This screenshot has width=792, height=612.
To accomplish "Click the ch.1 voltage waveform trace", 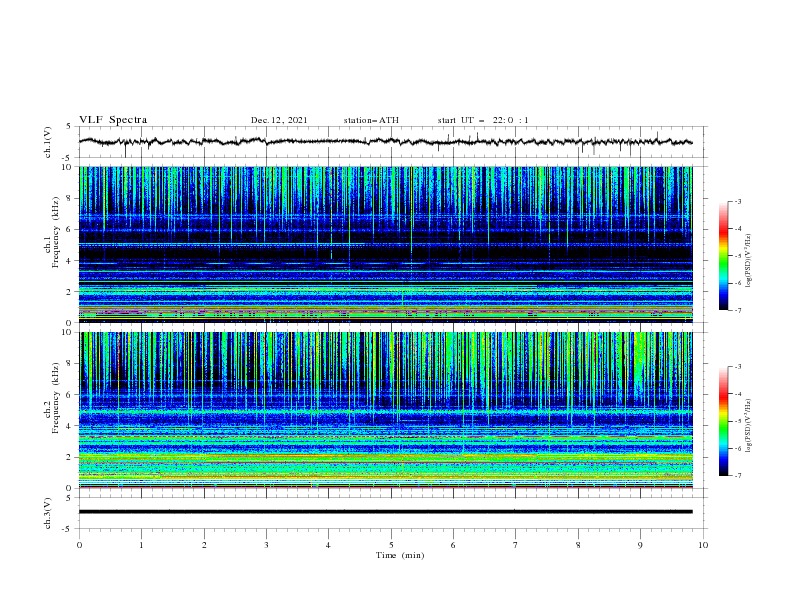I will coord(385,142).
